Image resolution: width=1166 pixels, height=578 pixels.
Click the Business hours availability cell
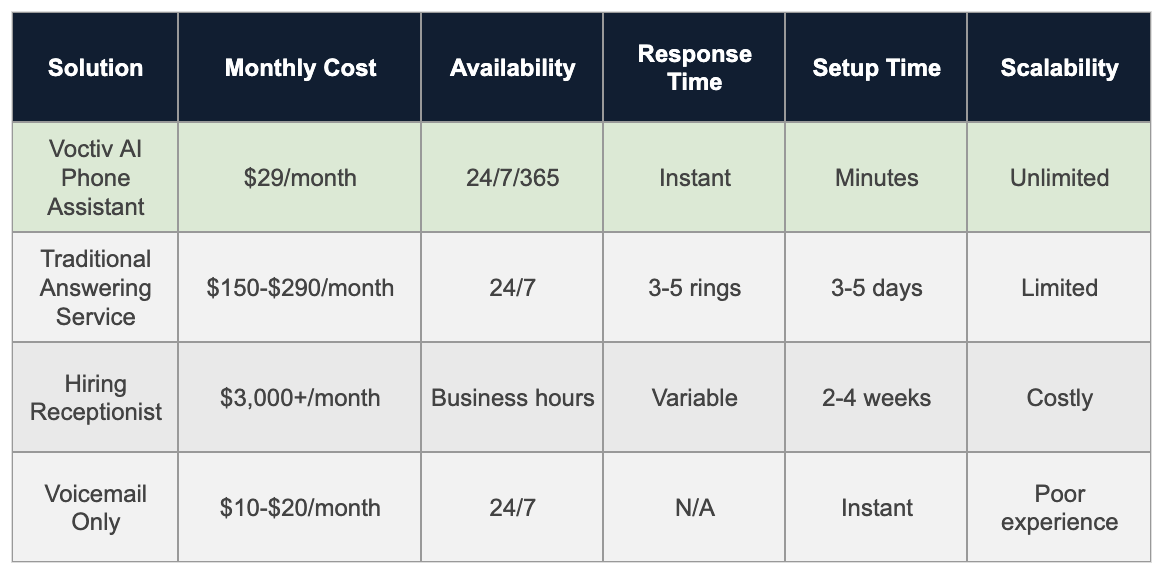(x=512, y=398)
